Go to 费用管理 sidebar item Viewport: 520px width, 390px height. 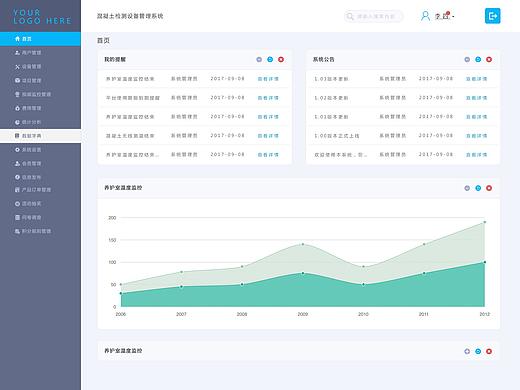[x=40, y=108]
